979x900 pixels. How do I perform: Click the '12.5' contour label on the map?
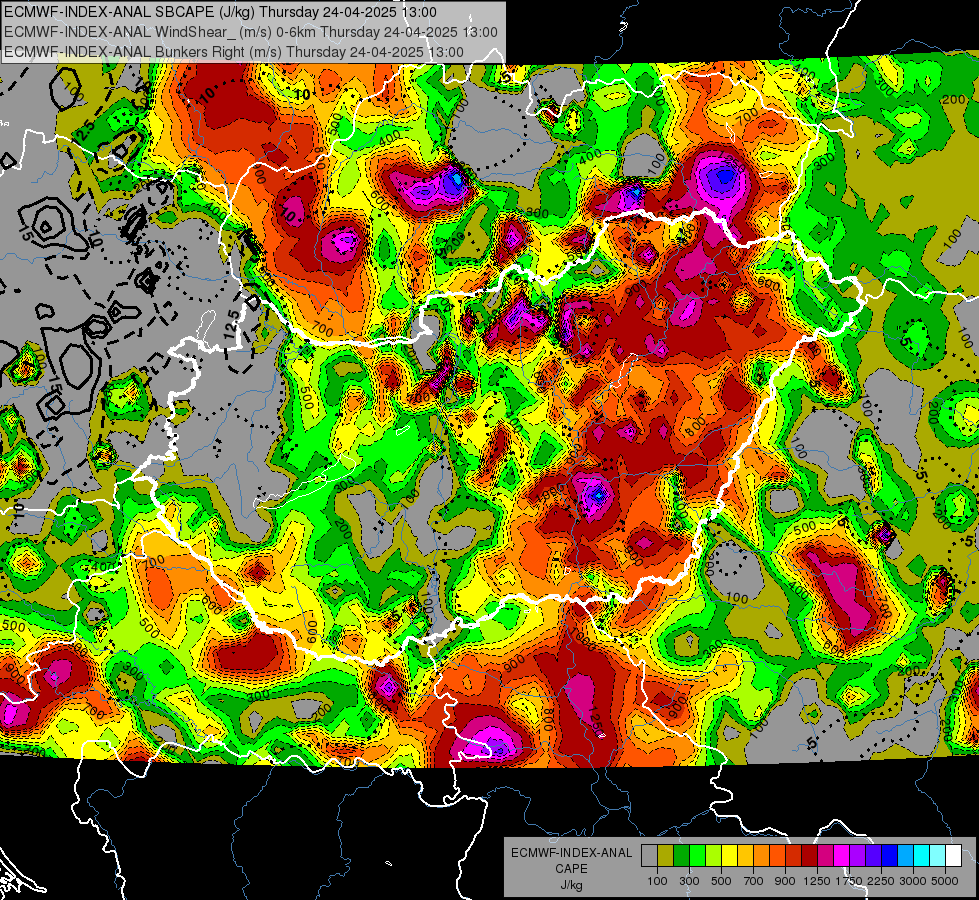point(232,325)
